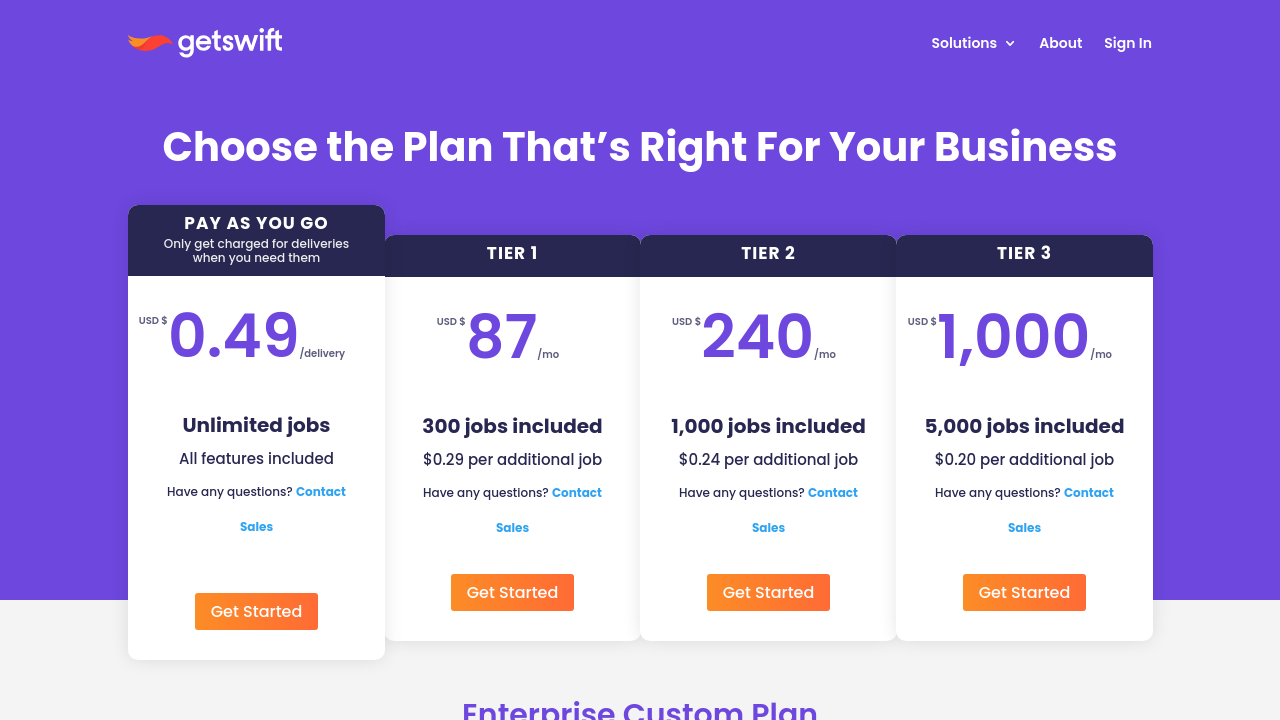Image resolution: width=1280 pixels, height=720 pixels.
Task: Open Contact Sales link in Tier 2 card
Action: (832, 493)
